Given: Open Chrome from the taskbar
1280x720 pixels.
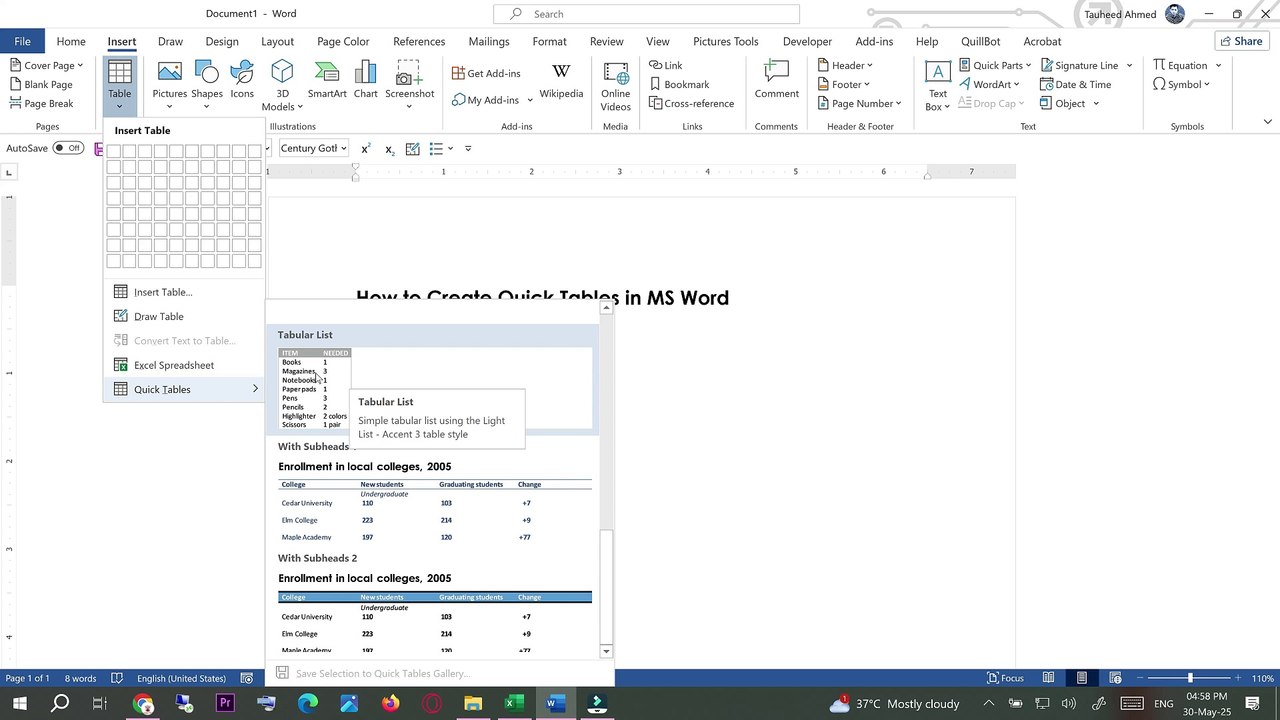Looking at the screenshot, I should pyautogui.click(x=143, y=704).
